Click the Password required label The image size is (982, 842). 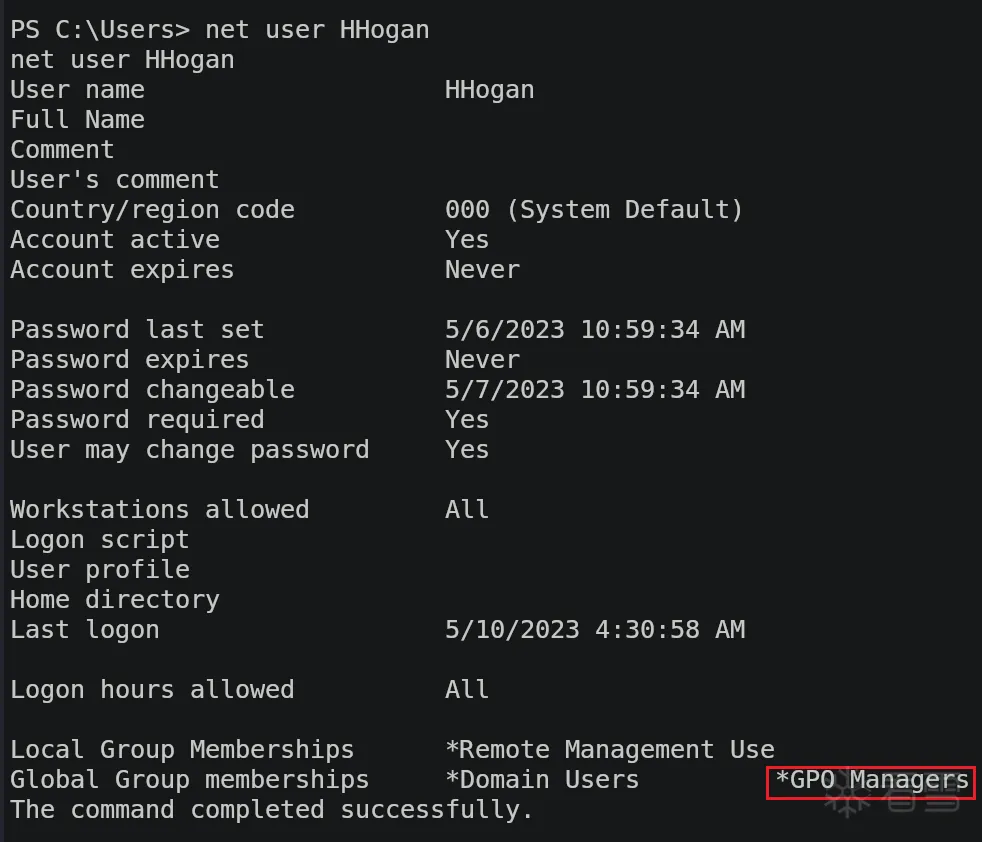pos(137,420)
